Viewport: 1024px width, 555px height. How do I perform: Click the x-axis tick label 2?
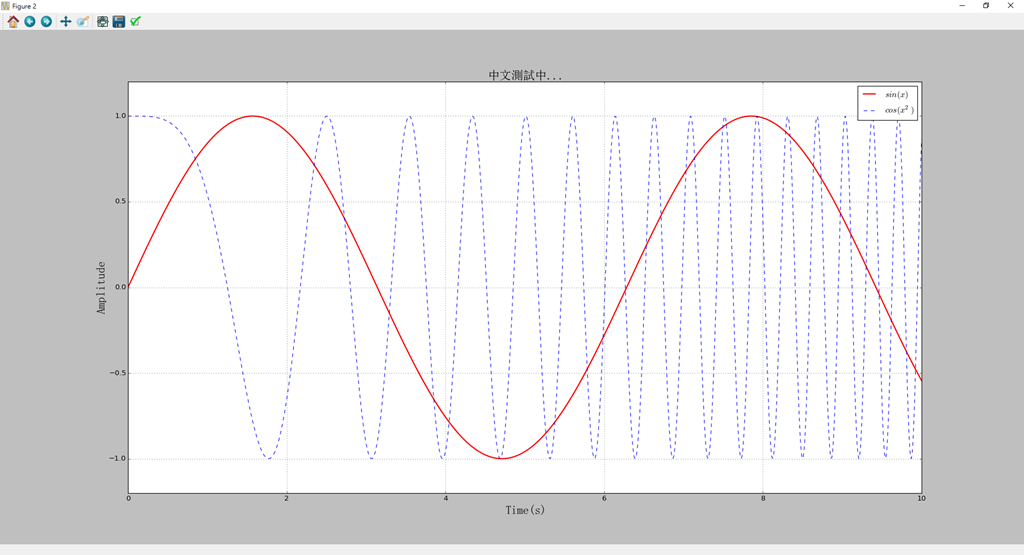coord(287,499)
